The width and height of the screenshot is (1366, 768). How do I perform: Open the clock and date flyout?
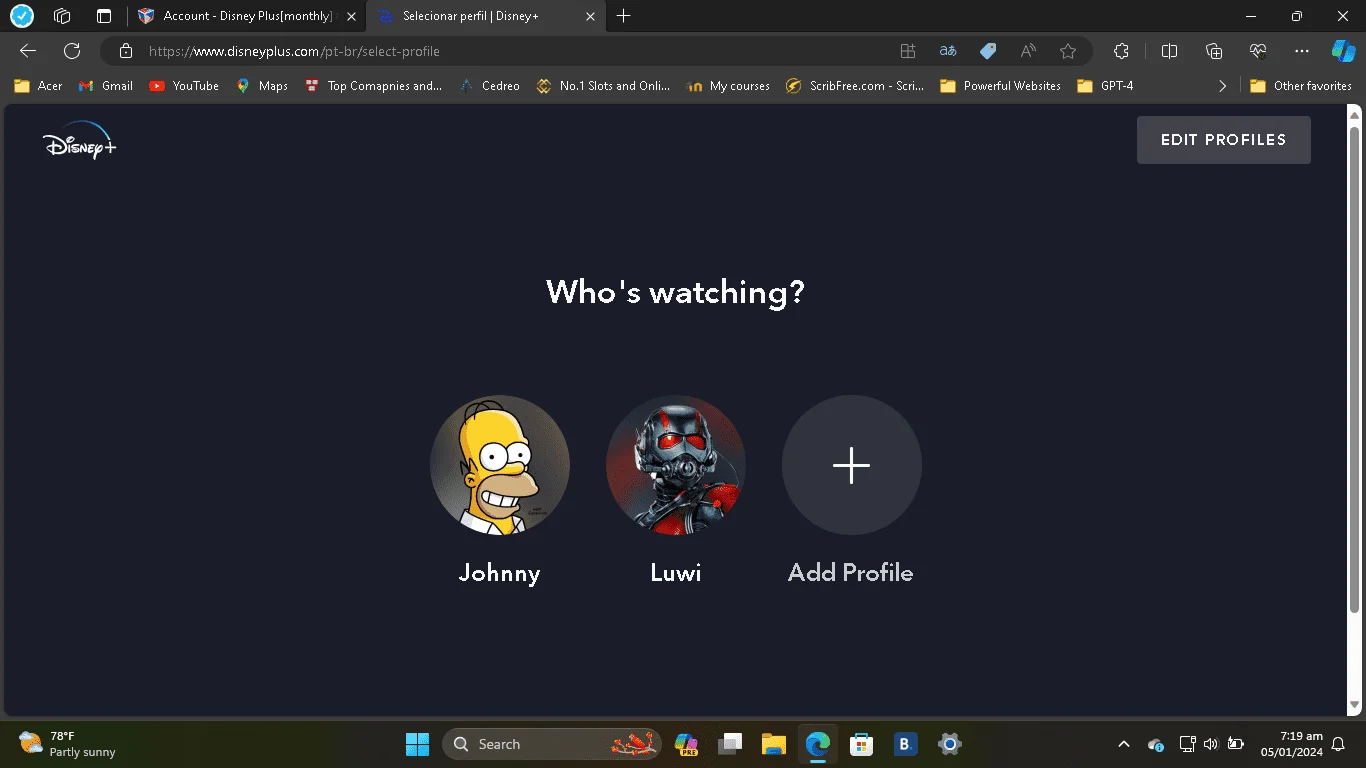point(1291,744)
